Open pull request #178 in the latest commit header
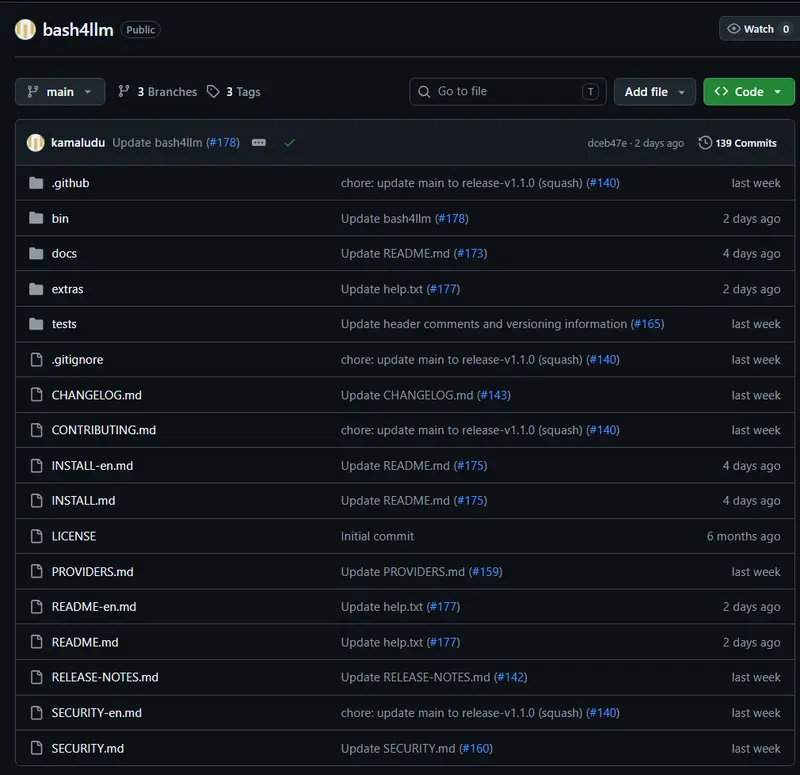The height and width of the screenshot is (775, 800). click(223, 143)
